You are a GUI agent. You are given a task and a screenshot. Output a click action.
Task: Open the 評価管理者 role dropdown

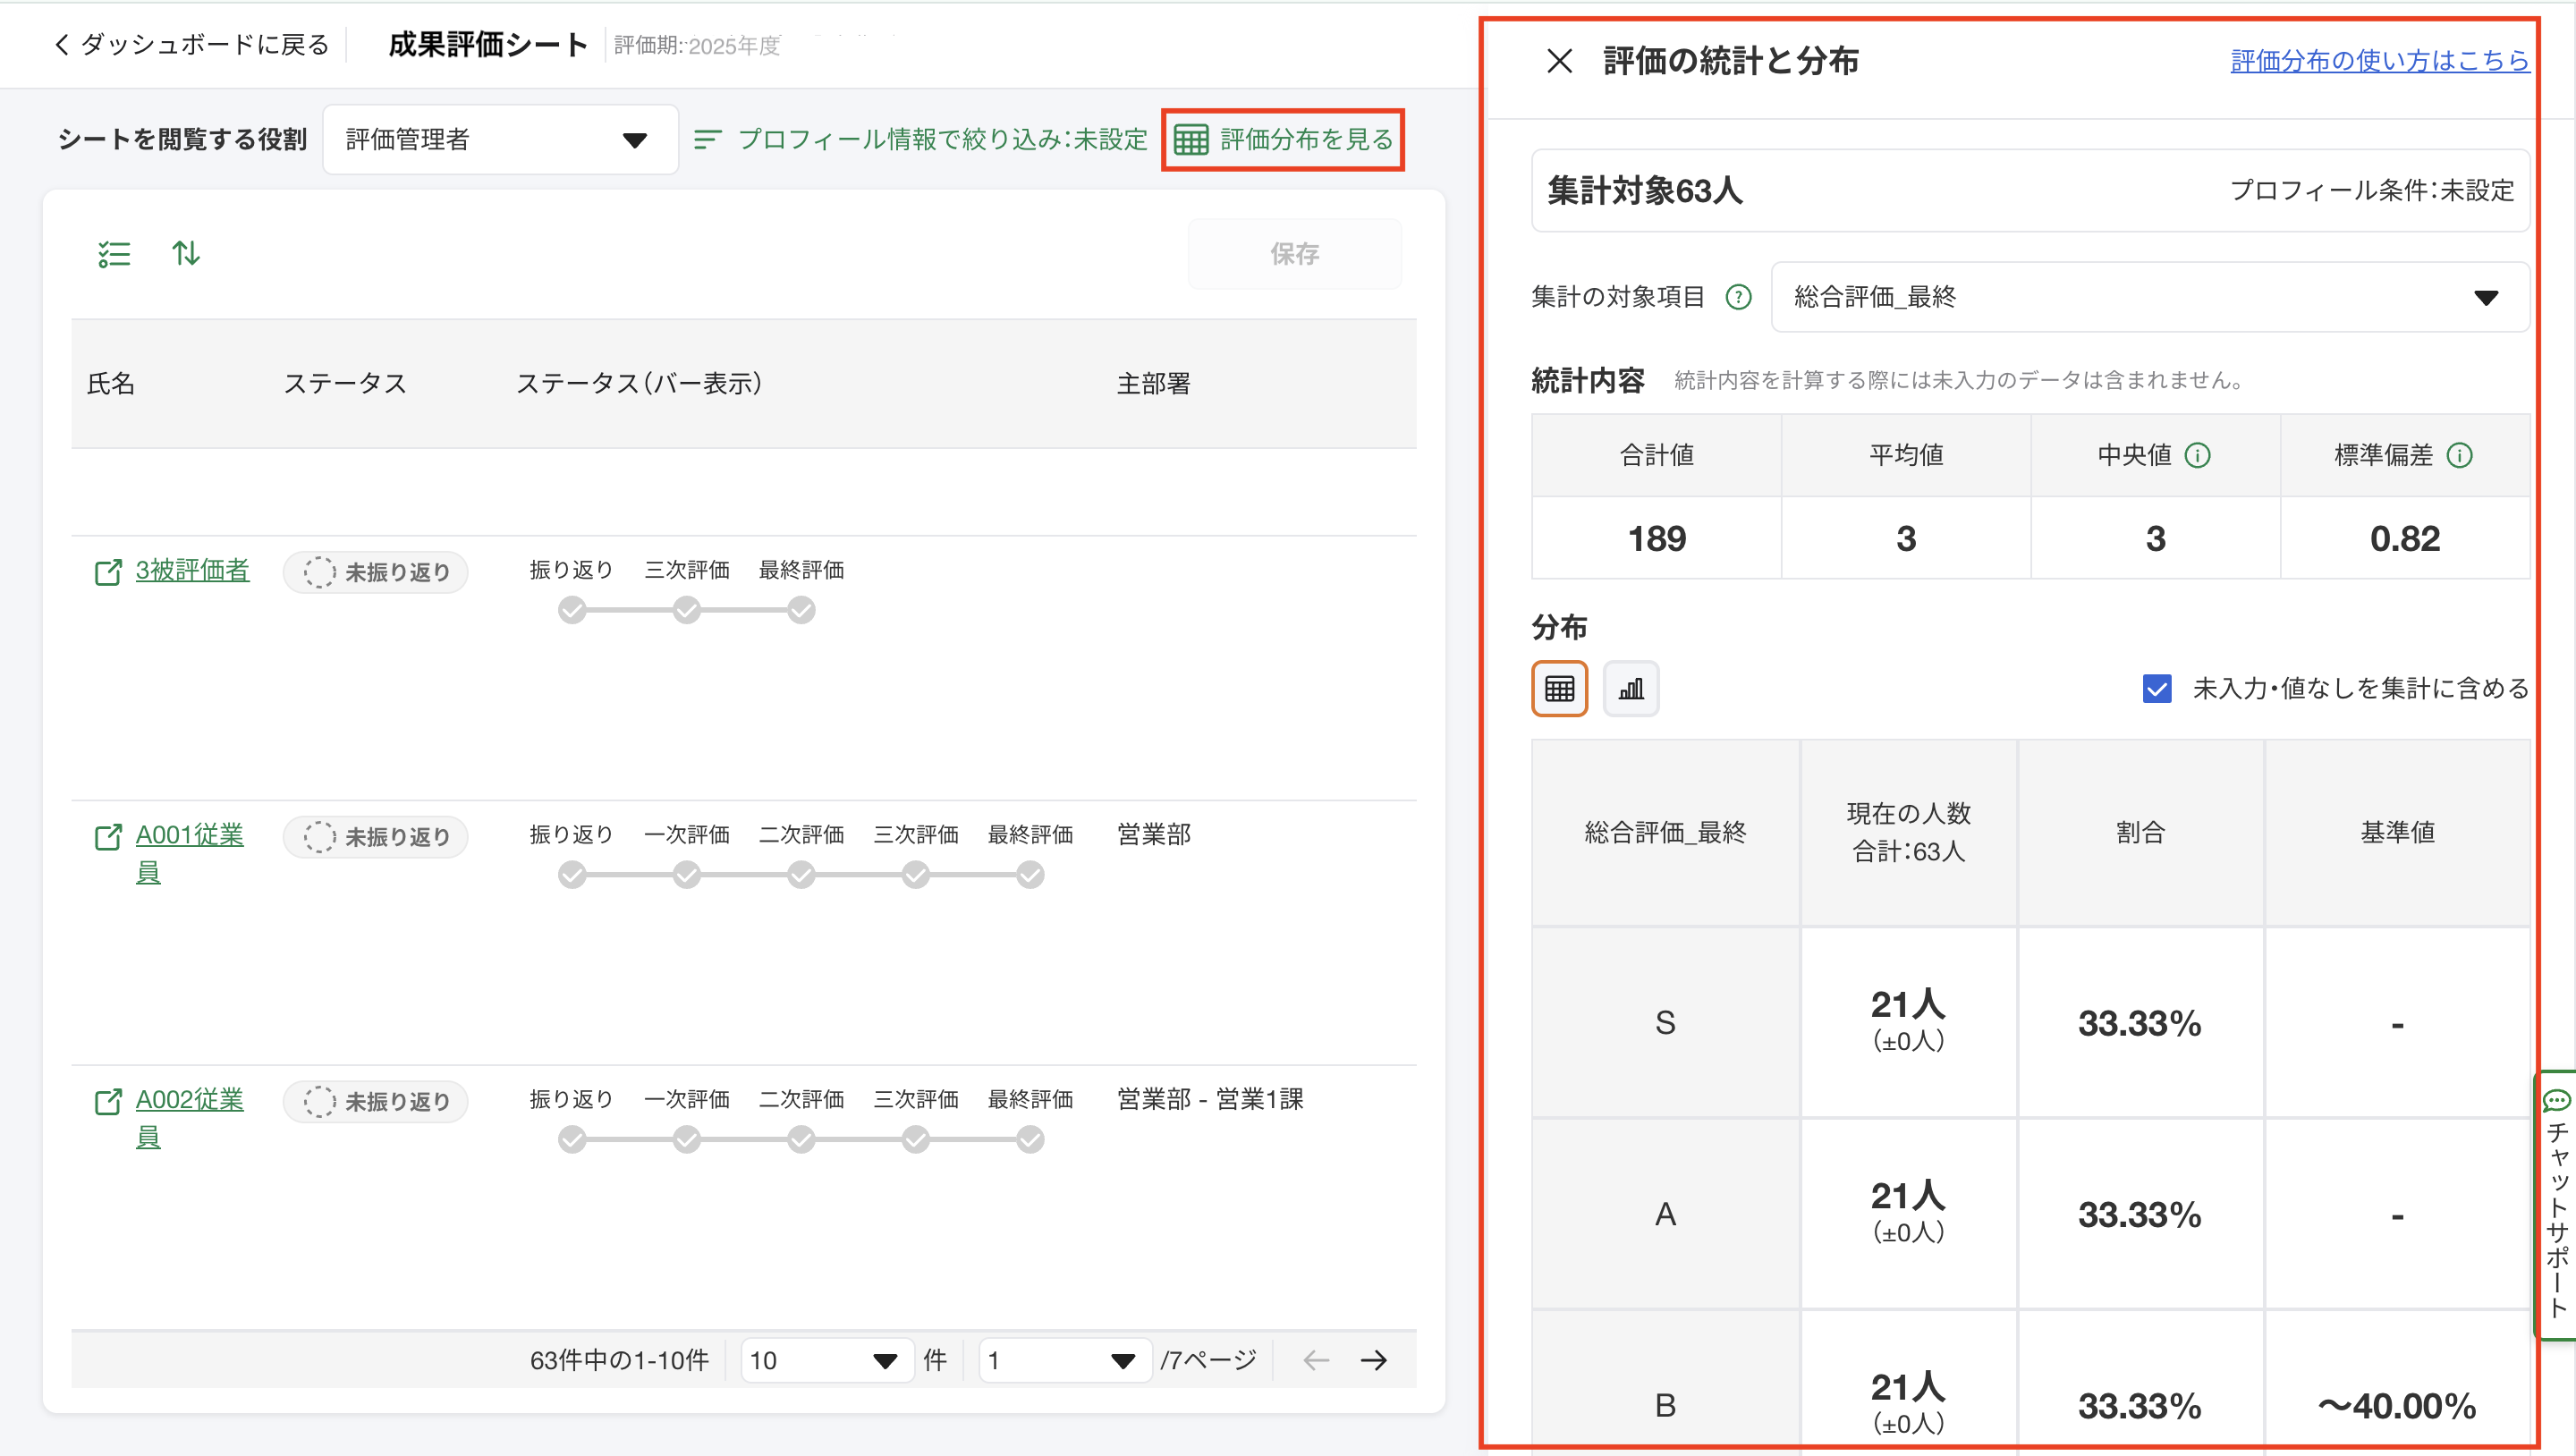pyautogui.click(x=500, y=140)
